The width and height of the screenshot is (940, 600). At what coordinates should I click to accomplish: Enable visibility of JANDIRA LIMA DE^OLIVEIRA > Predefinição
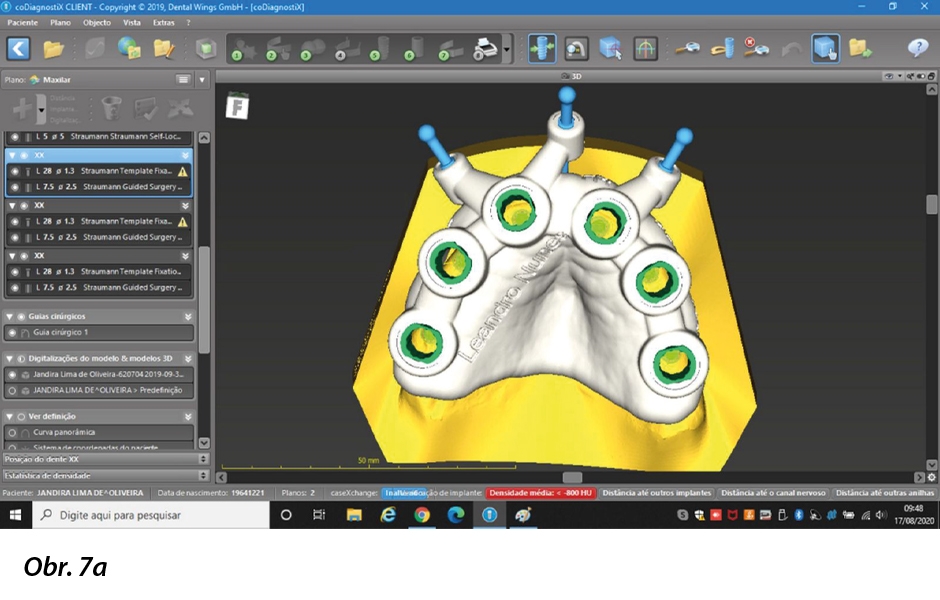(x=13, y=390)
